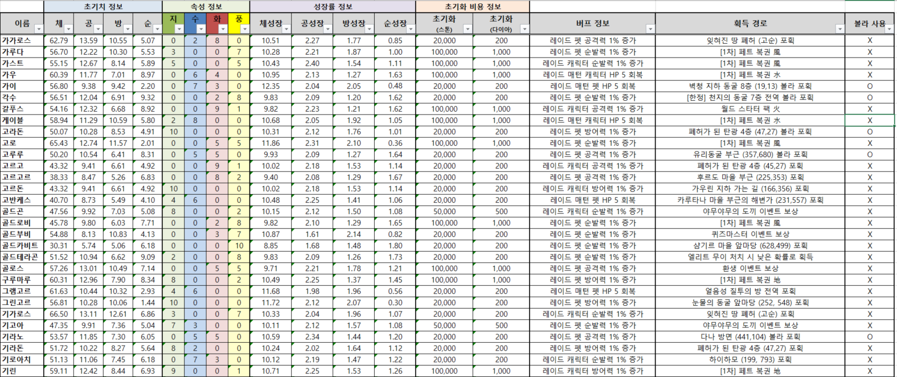Image resolution: width=897 pixels, height=377 pixels.
Task: Select the 골드카비트 name cell
Action: [x=22, y=245]
